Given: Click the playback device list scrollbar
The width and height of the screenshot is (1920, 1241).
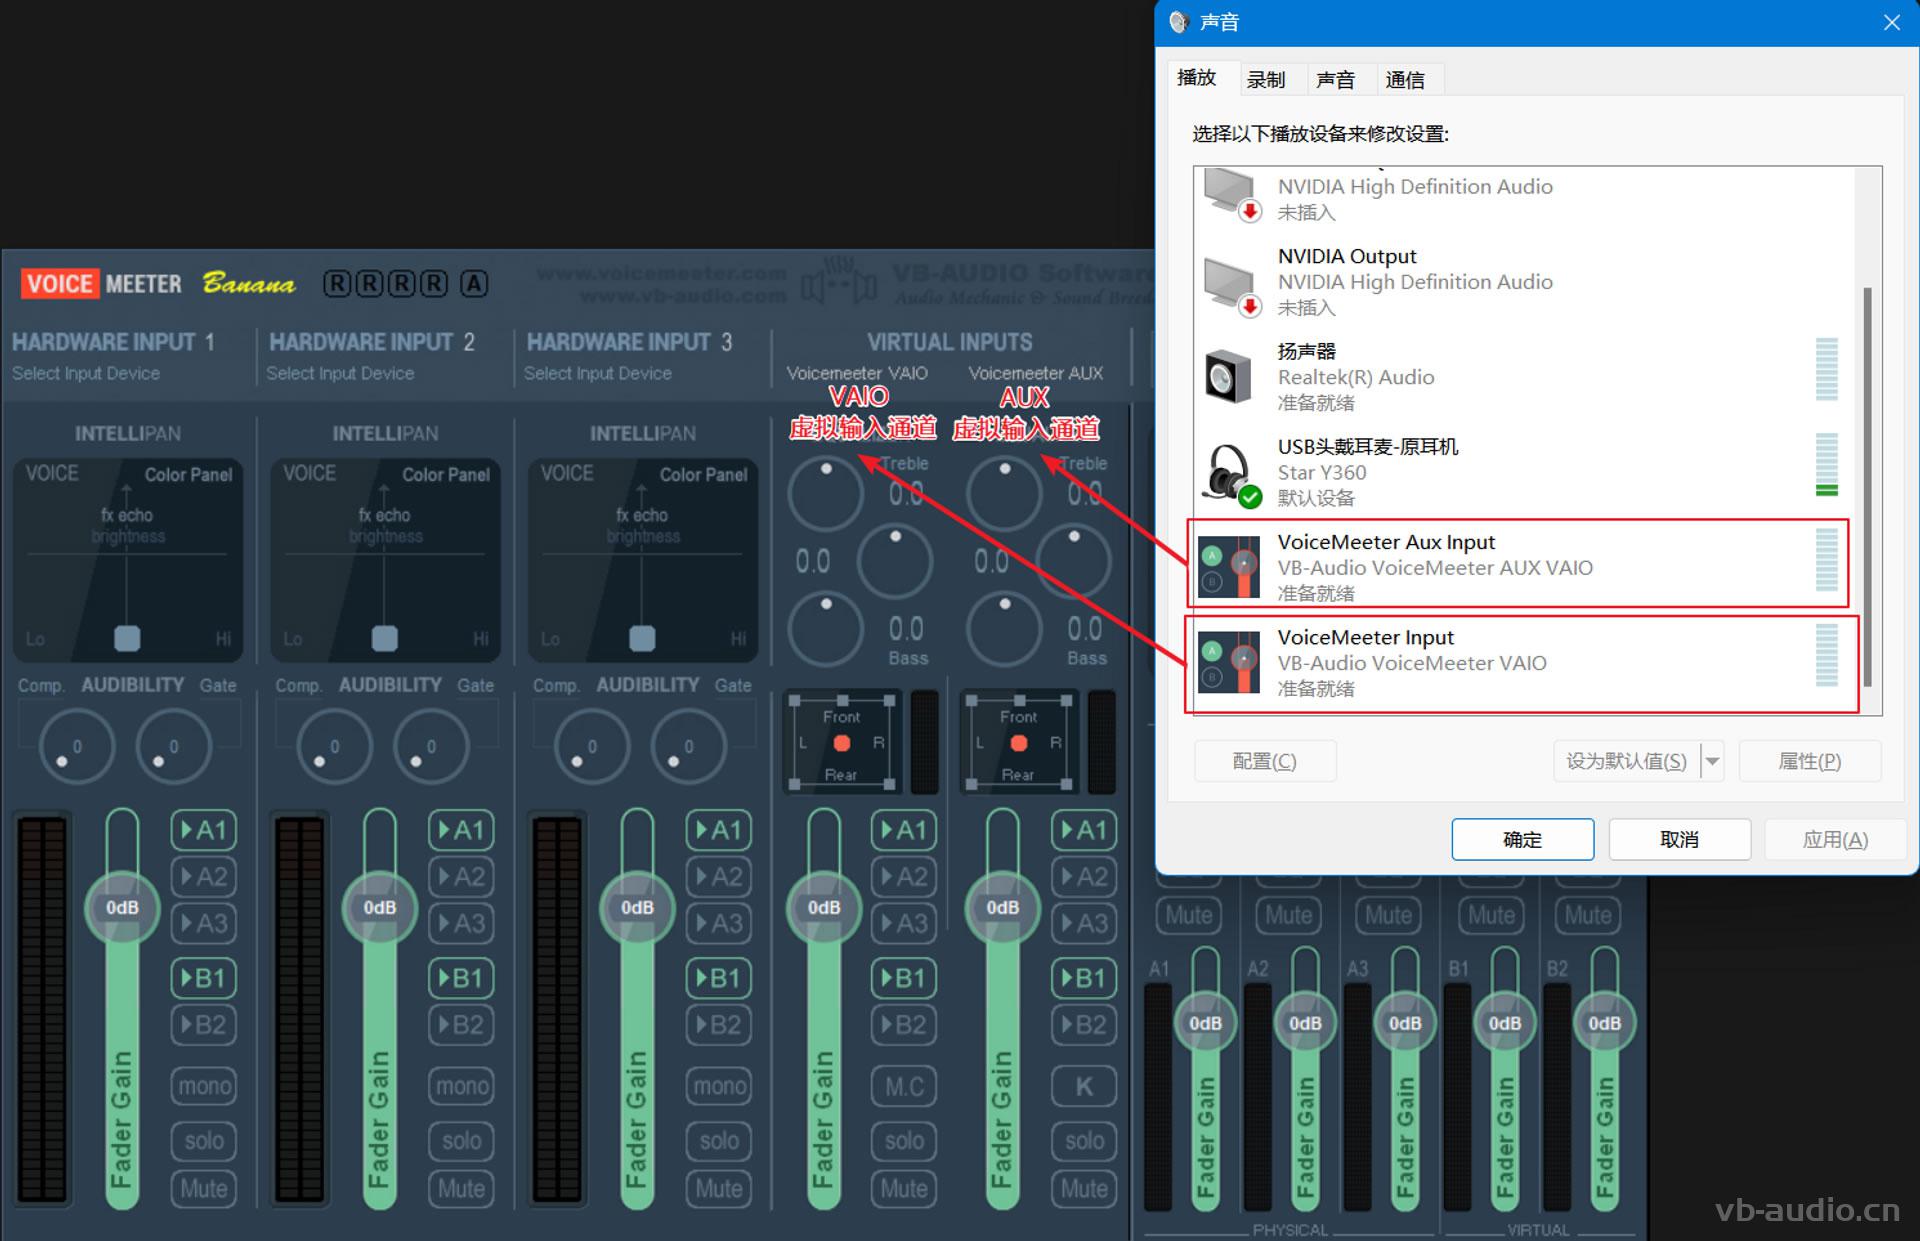Looking at the screenshot, I should (1868, 487).
